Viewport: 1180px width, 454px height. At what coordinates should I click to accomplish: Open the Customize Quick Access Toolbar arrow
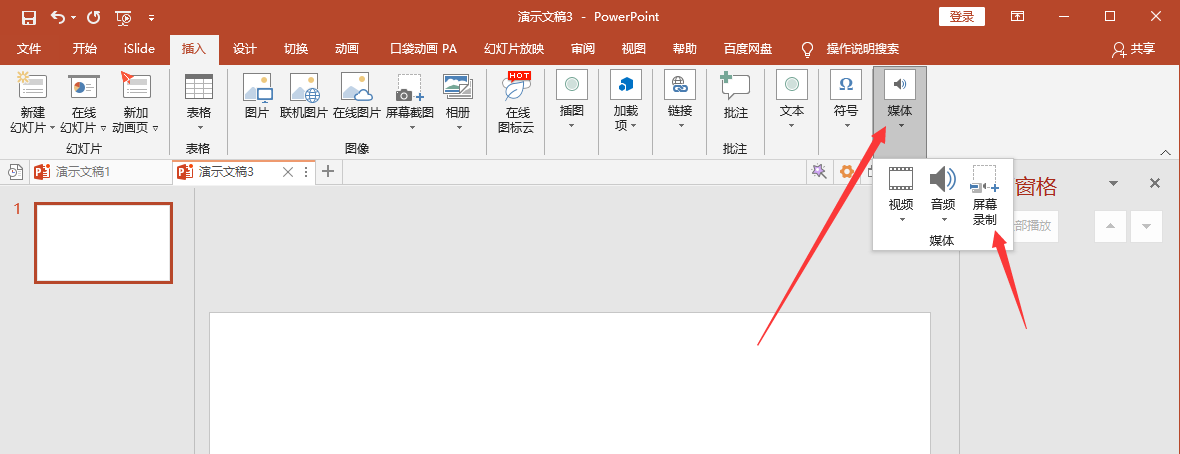pos(152,17)
